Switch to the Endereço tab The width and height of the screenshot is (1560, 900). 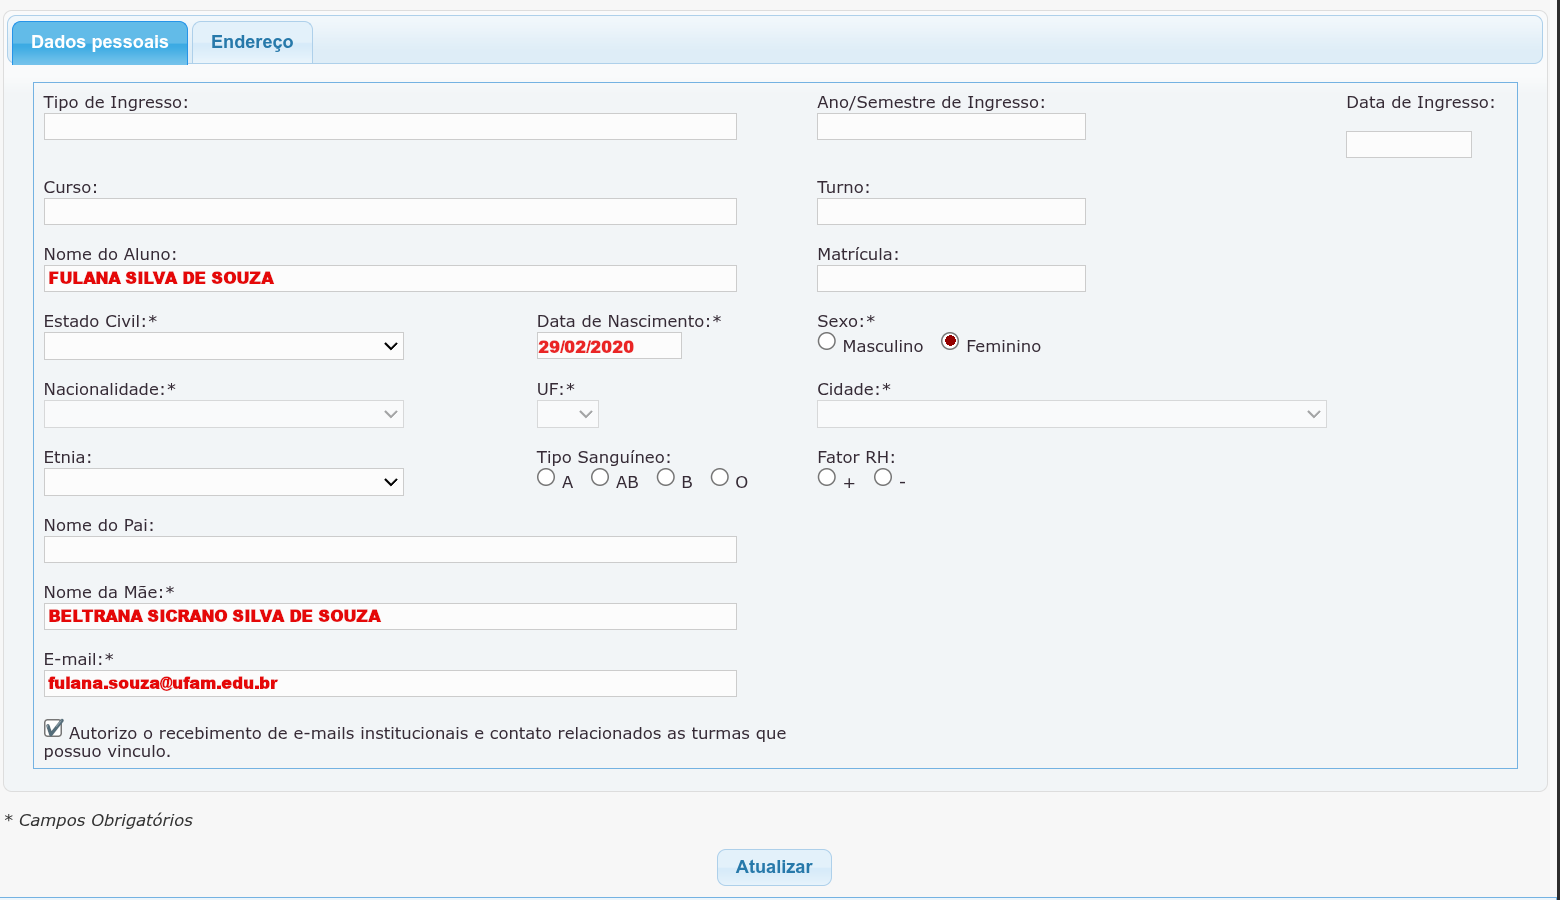[x=252, y=42]
